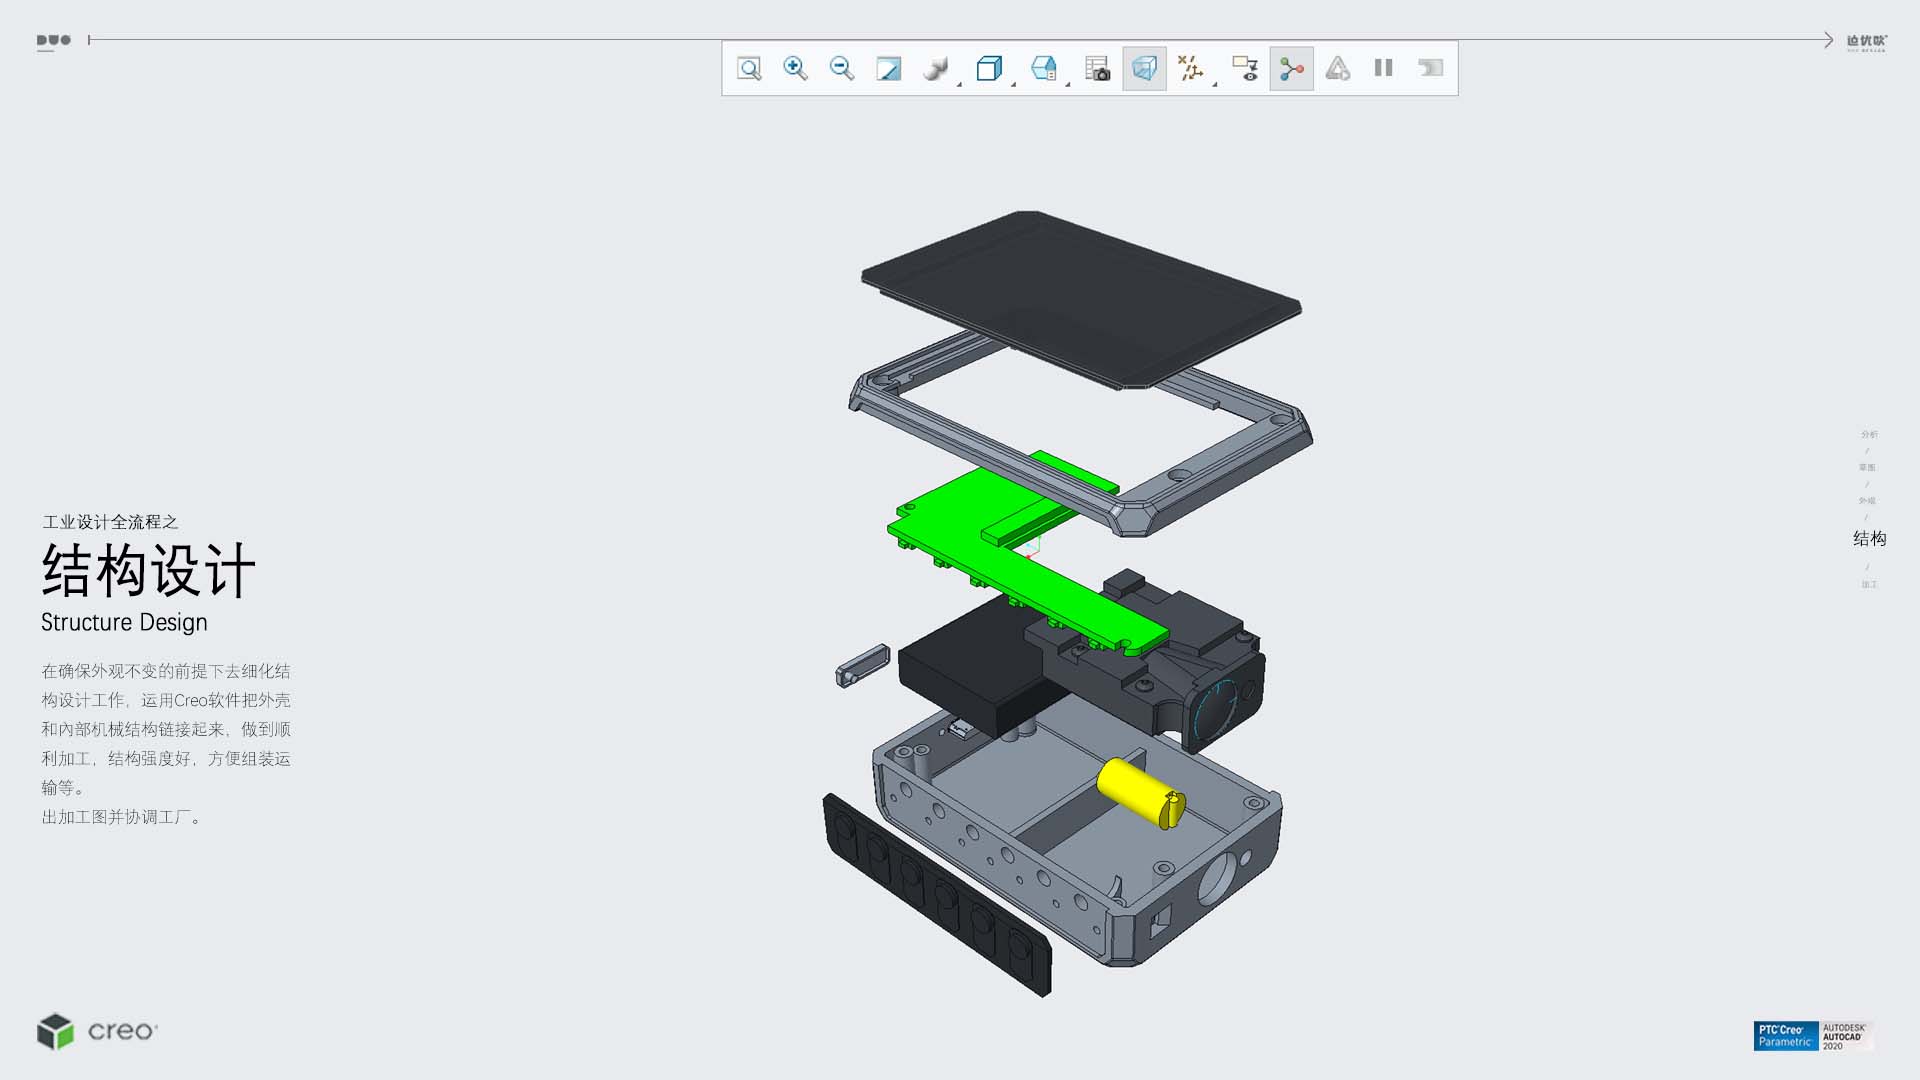Select the Zoom In magnifier tool
The width and height of the screenshot is (1920, 1080).
(795, 68)
